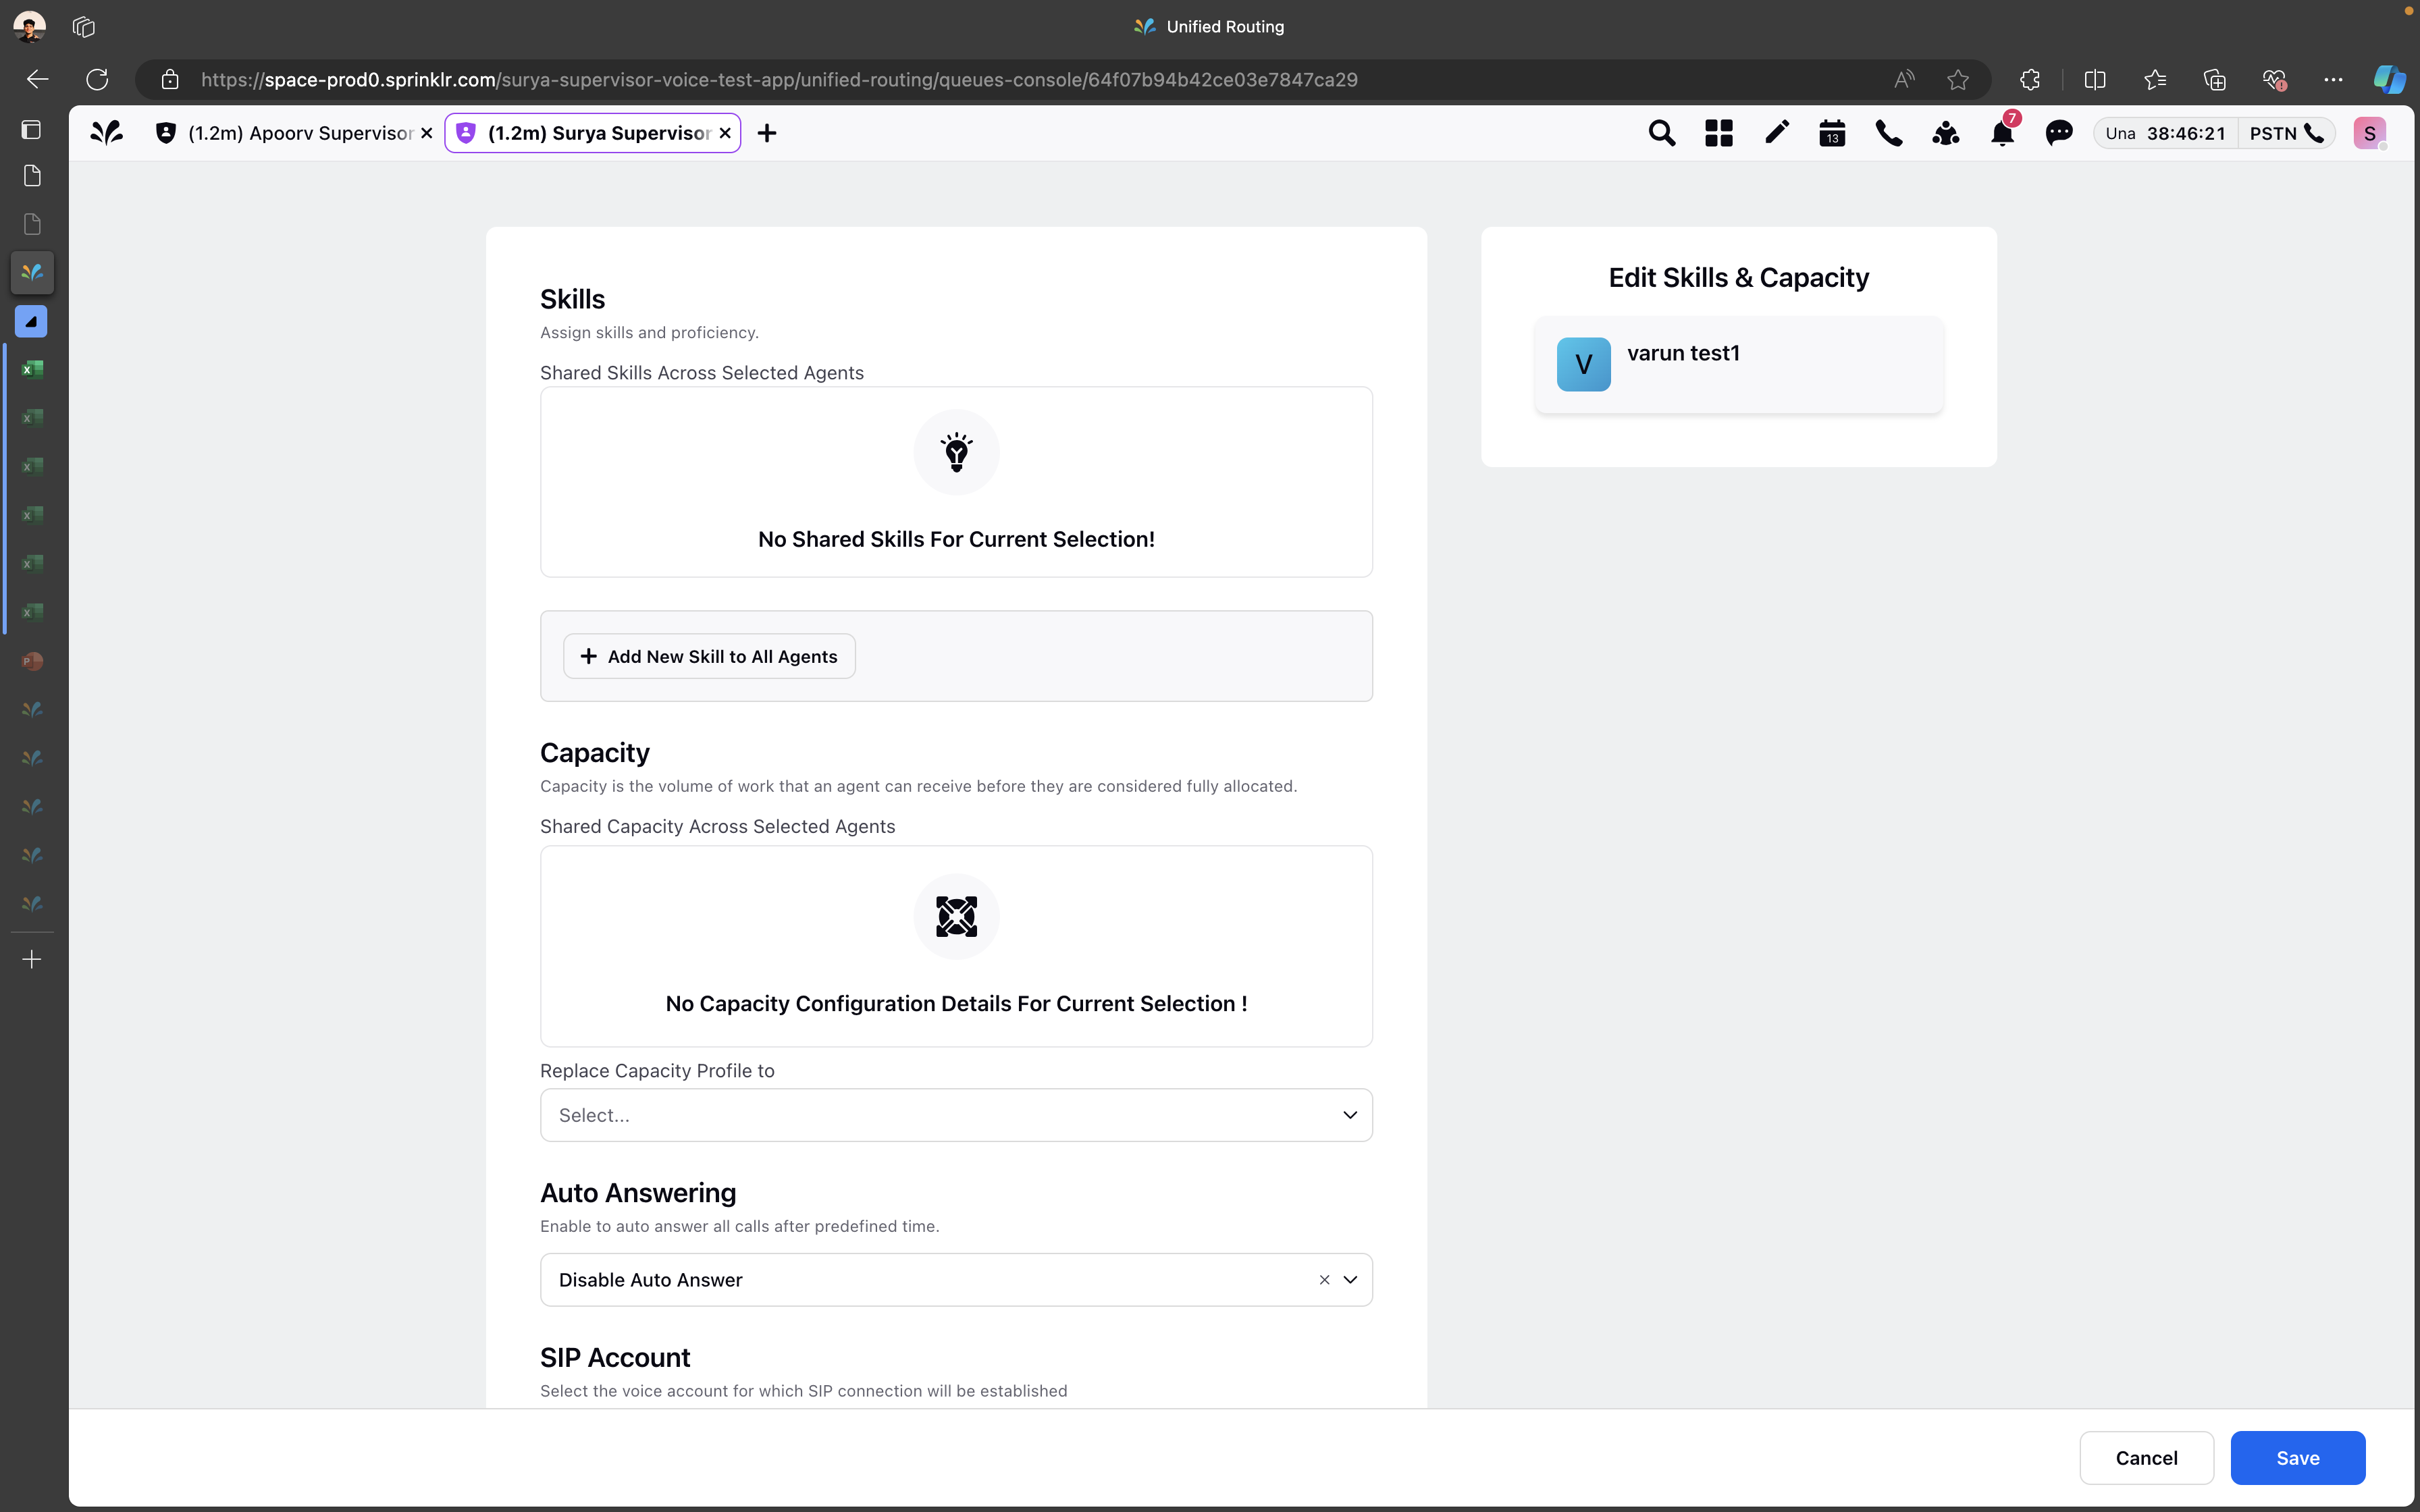This screenshot has width=2420, height=1512.
Task: Open the S user profile avatar
Action: [2369, 133]
